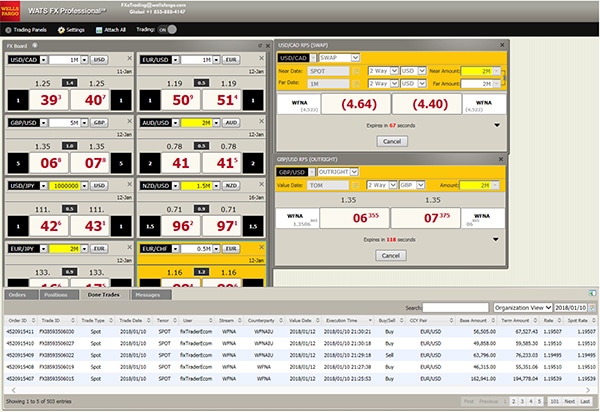Detach the FX Board panel icon
Viewport: 600px width, 412px height.
point(260,46)
